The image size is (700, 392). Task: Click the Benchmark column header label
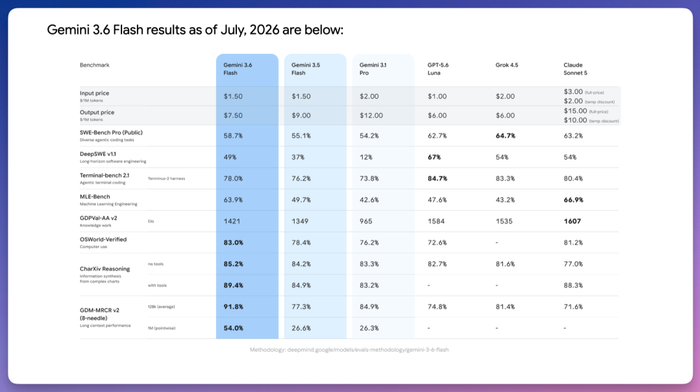(94, 65)
